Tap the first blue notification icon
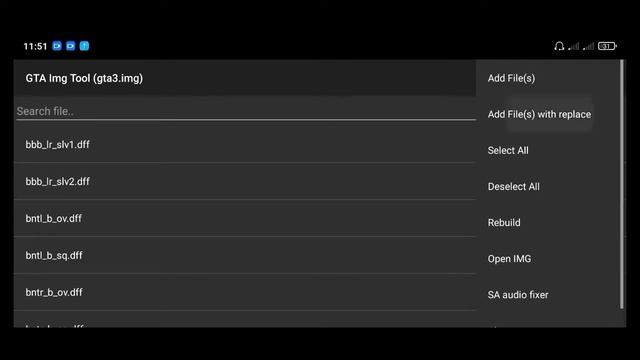 [57, 46]
